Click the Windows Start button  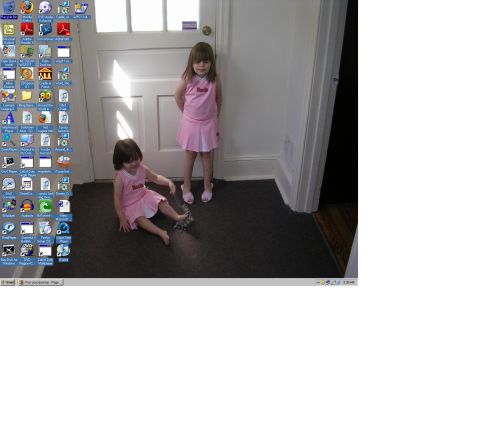pos(8,282)
